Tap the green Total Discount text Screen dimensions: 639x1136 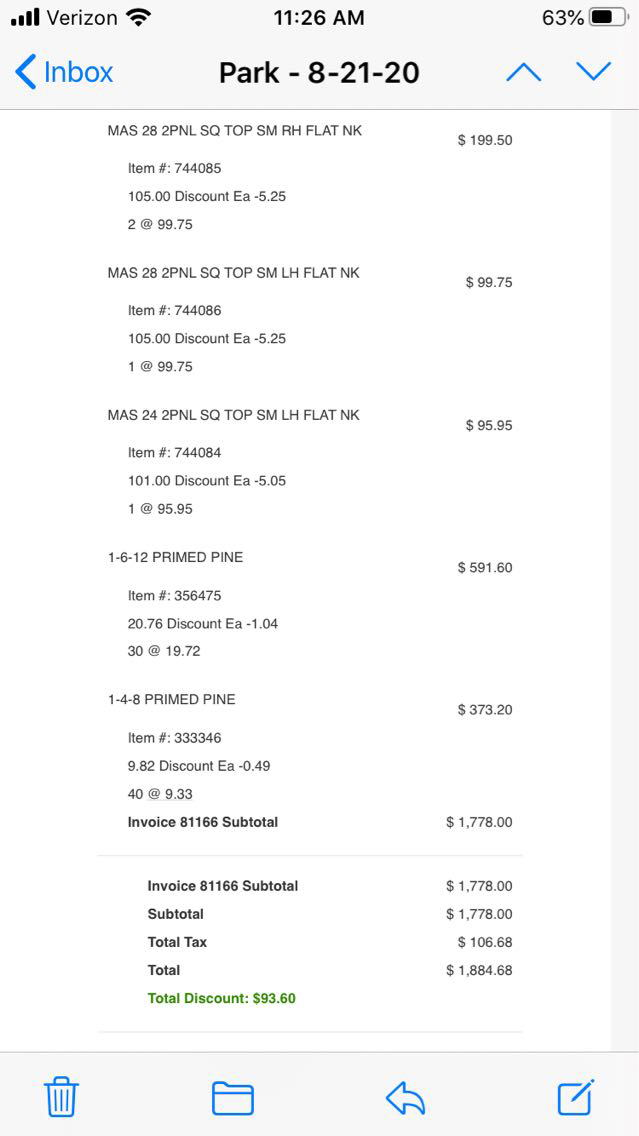click(222, 998)
